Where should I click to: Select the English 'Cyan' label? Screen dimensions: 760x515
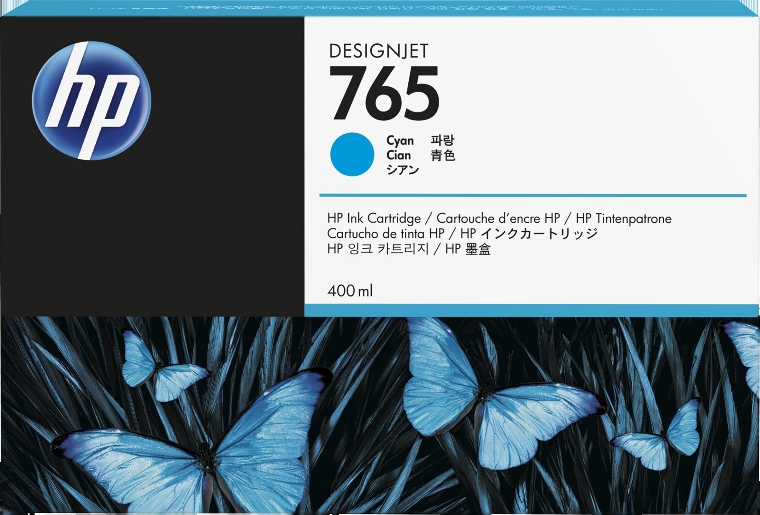[400, 142]
